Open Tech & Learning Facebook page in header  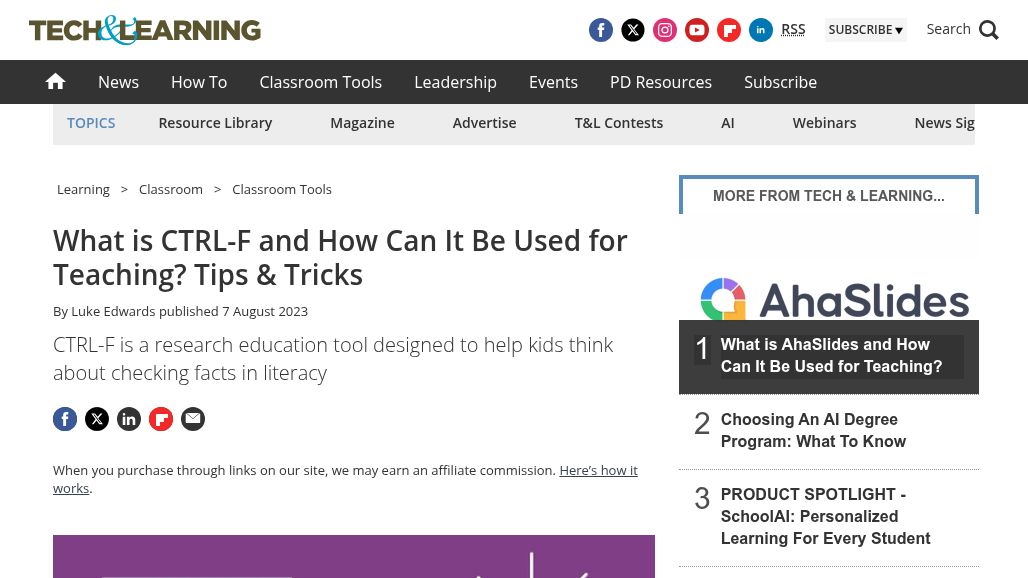601,30
